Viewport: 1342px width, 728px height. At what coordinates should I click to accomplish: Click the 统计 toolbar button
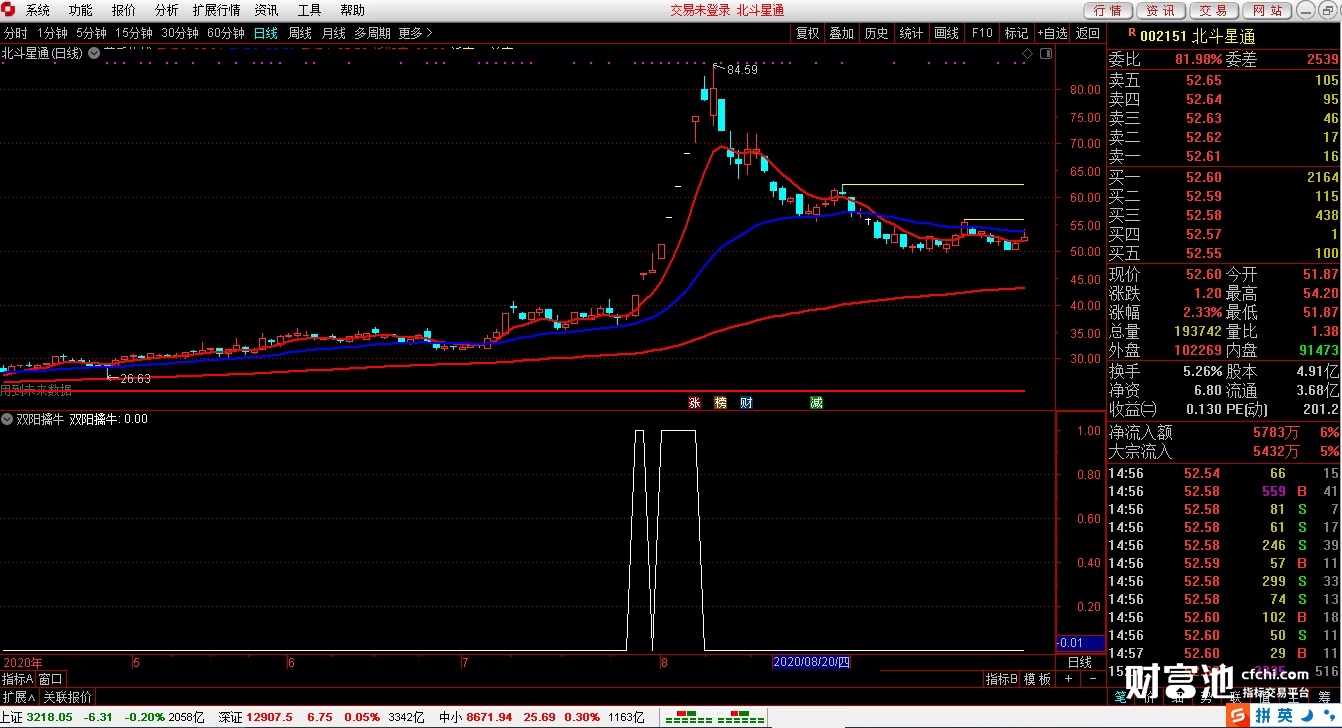[912, 33]
